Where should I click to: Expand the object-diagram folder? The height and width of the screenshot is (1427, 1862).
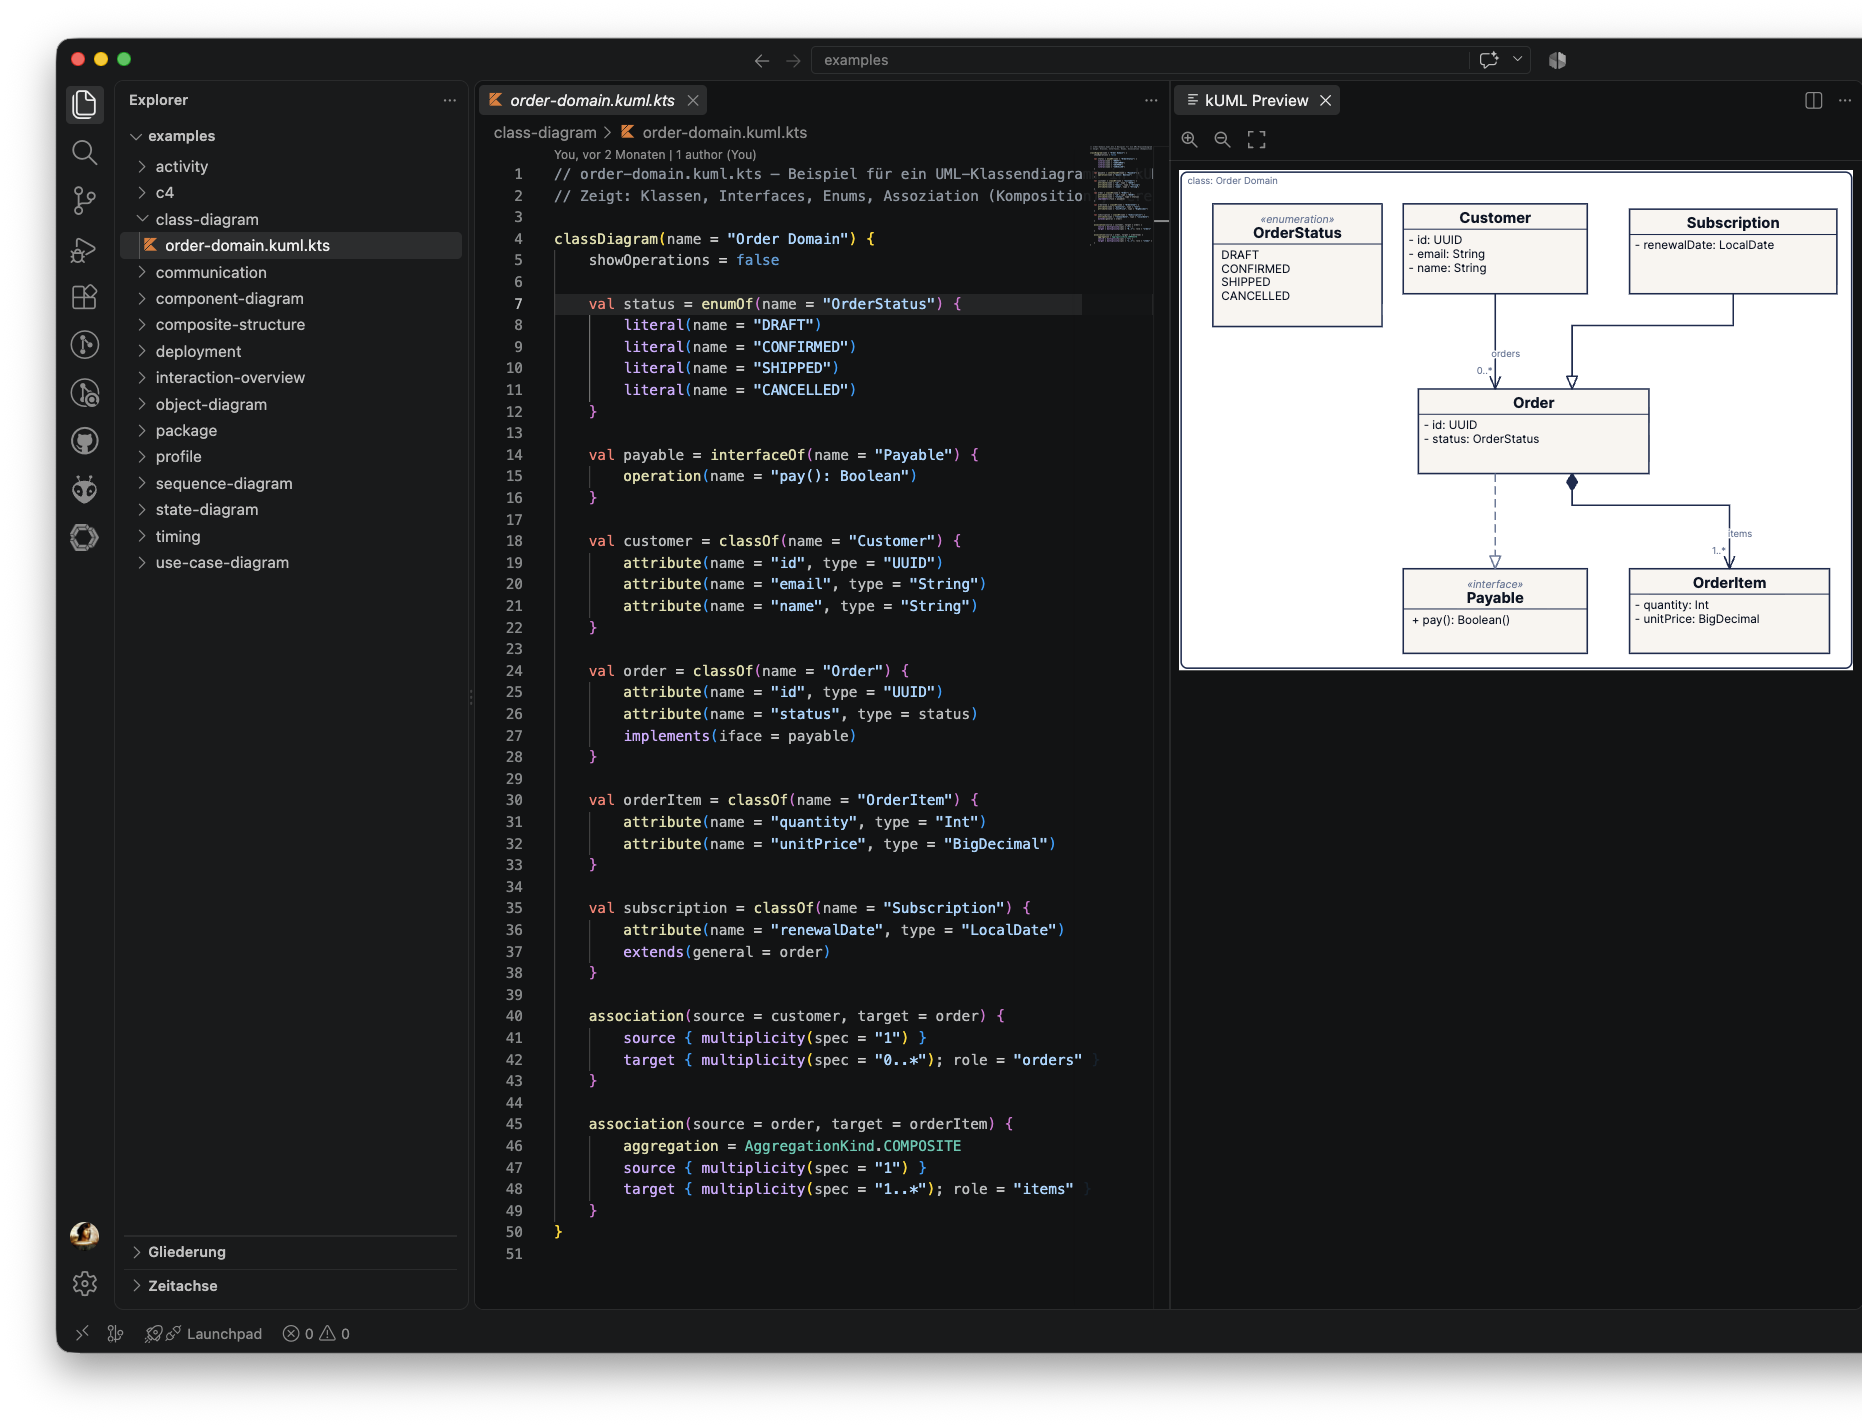tap(291, 404)
